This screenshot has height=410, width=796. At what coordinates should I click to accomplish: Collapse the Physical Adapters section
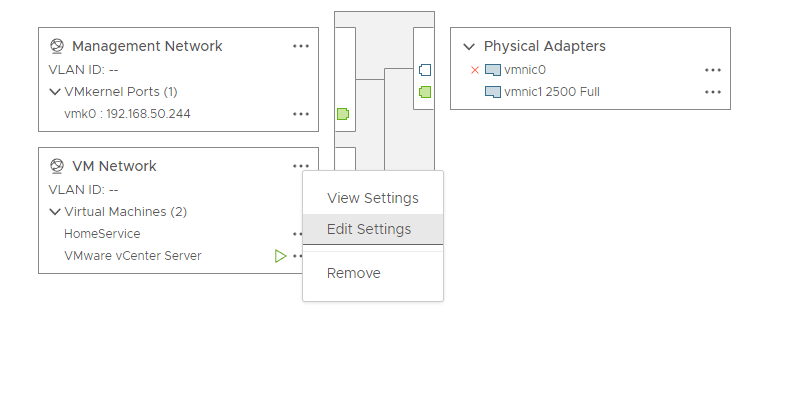(x=469, y=46)
